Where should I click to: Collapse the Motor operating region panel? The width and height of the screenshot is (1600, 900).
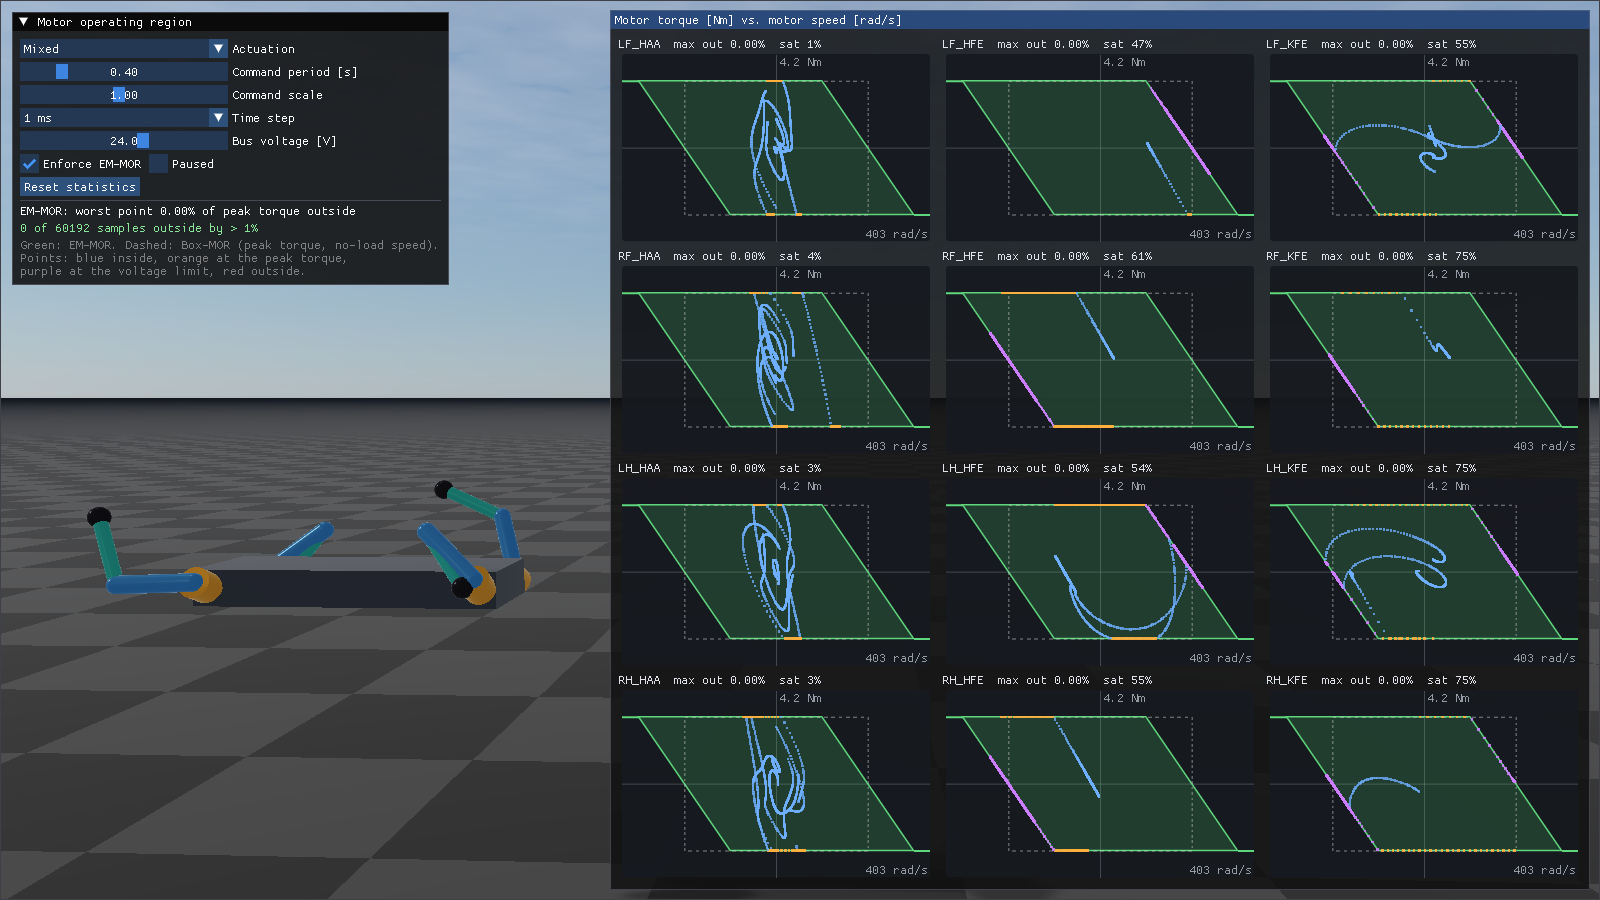tap(24, 21)
